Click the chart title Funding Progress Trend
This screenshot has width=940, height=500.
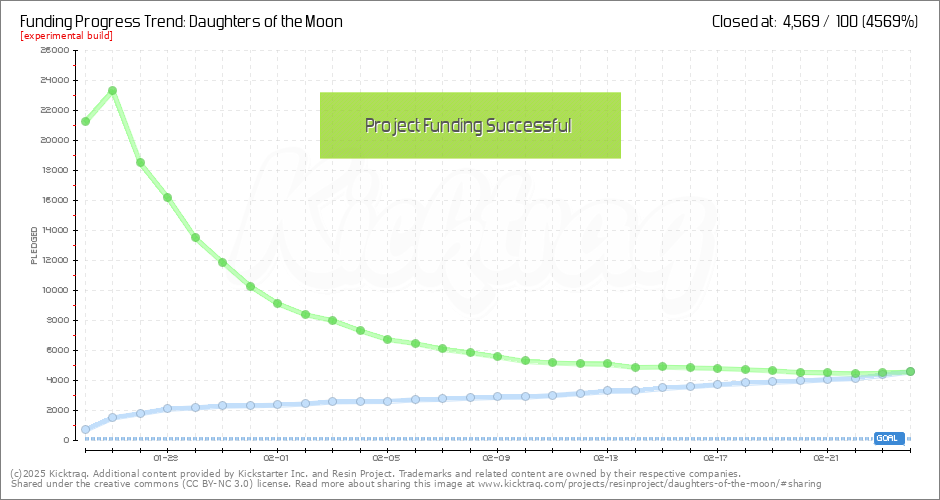pyautogui.click(x=181, y=21)
